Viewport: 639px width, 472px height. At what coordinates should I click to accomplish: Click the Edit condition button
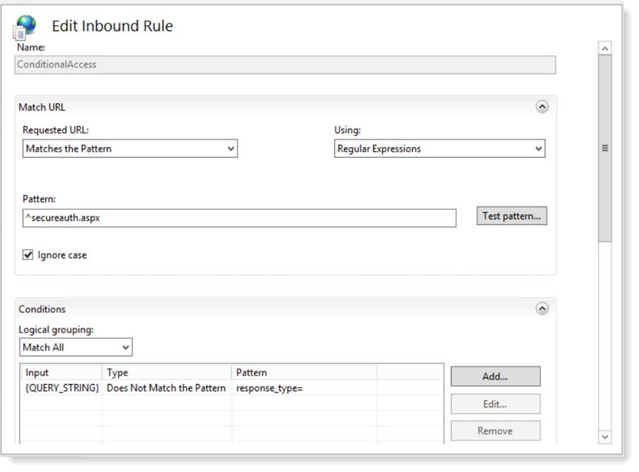click(495, 404)
